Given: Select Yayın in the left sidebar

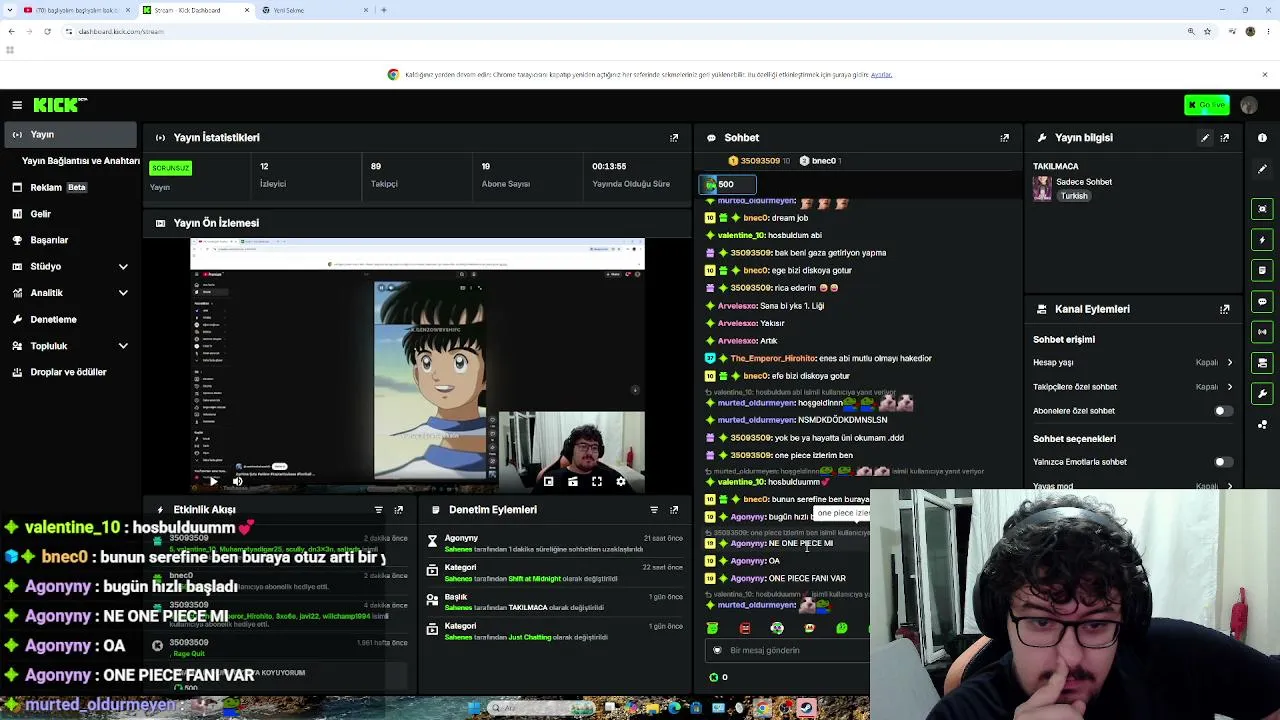Looking at the screenshot, I should (68, 135).
